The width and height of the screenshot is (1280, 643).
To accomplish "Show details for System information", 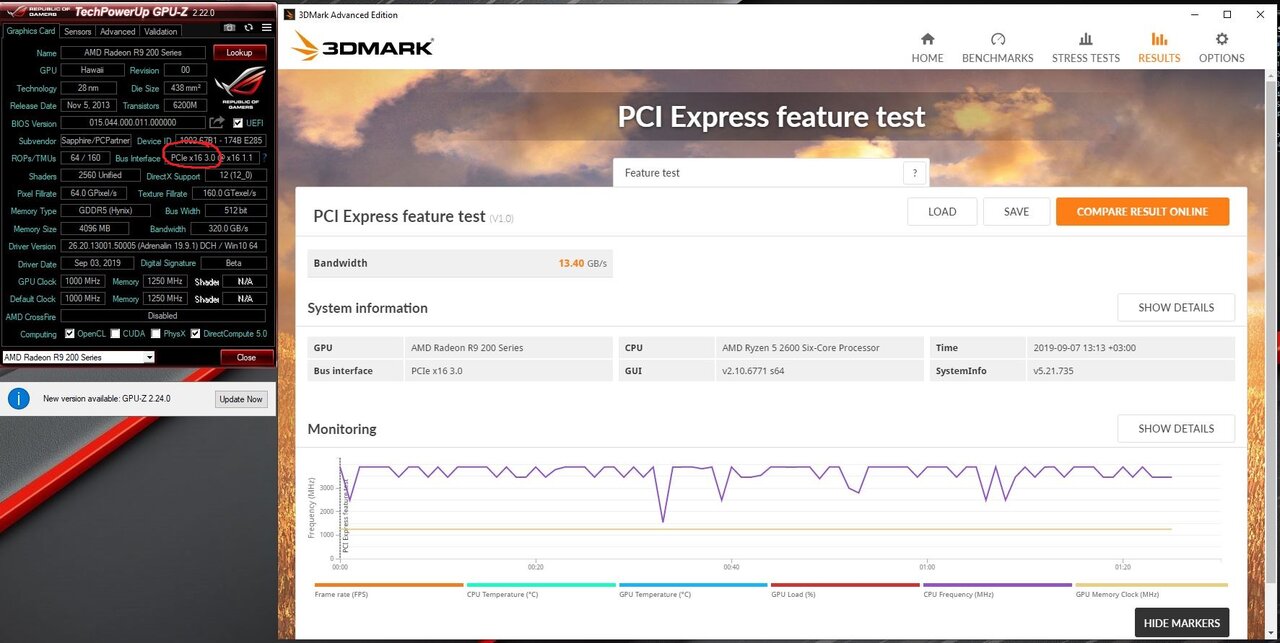I will (1176, 307).
